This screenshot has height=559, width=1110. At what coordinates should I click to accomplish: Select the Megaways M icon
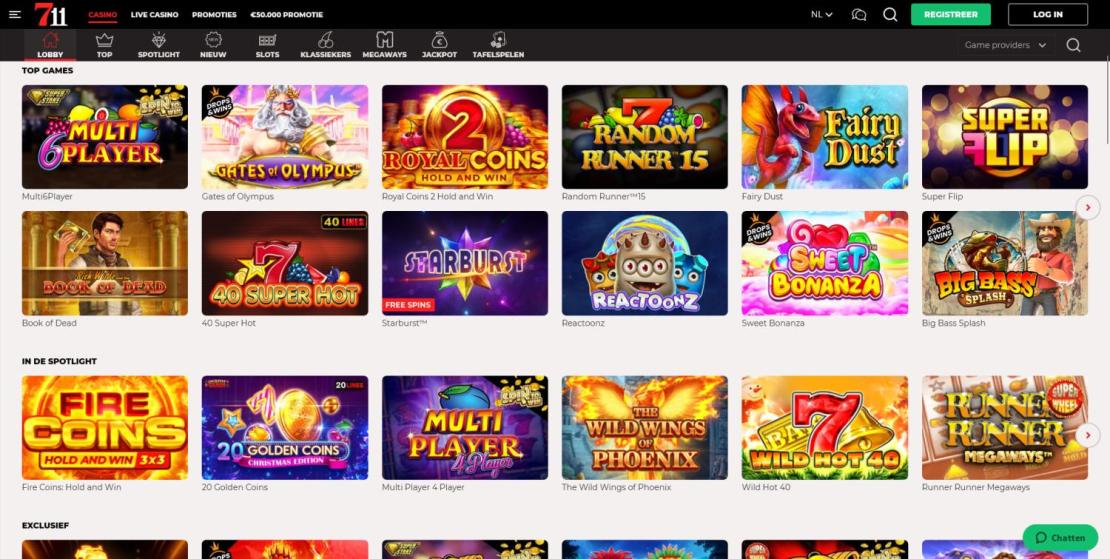coord(384,40)
